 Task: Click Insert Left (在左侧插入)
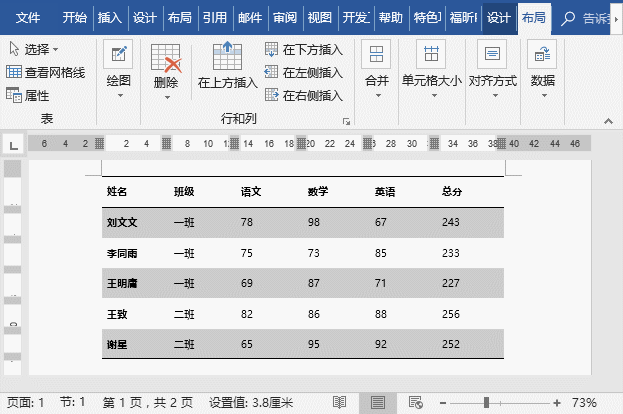[x=304, y=73]
